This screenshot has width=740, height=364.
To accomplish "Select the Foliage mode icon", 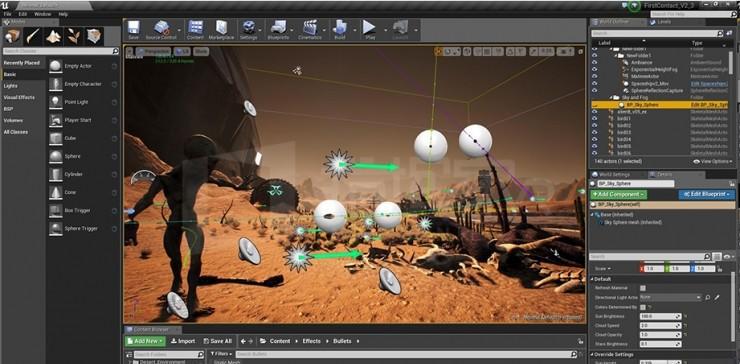I will tap(73, 36).
